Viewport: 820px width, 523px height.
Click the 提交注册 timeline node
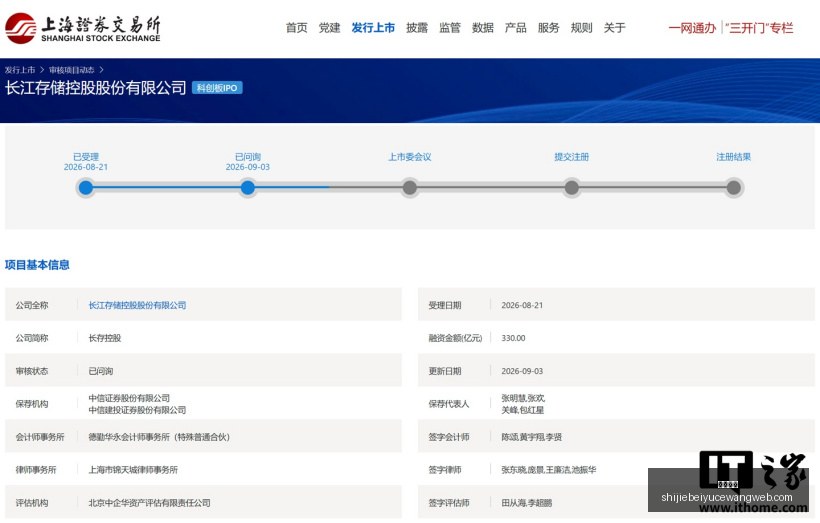pyautogui.click(x=572, y=188)
